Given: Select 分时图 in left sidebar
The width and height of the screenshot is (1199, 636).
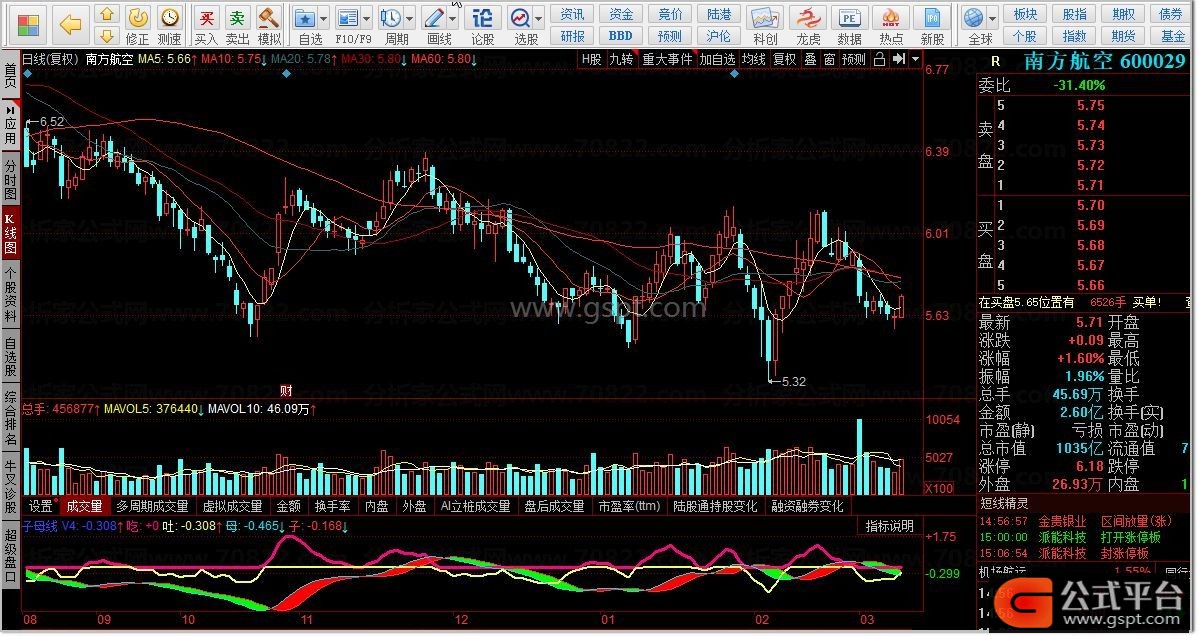Looking at the screenshot, I should coord(10,180).
